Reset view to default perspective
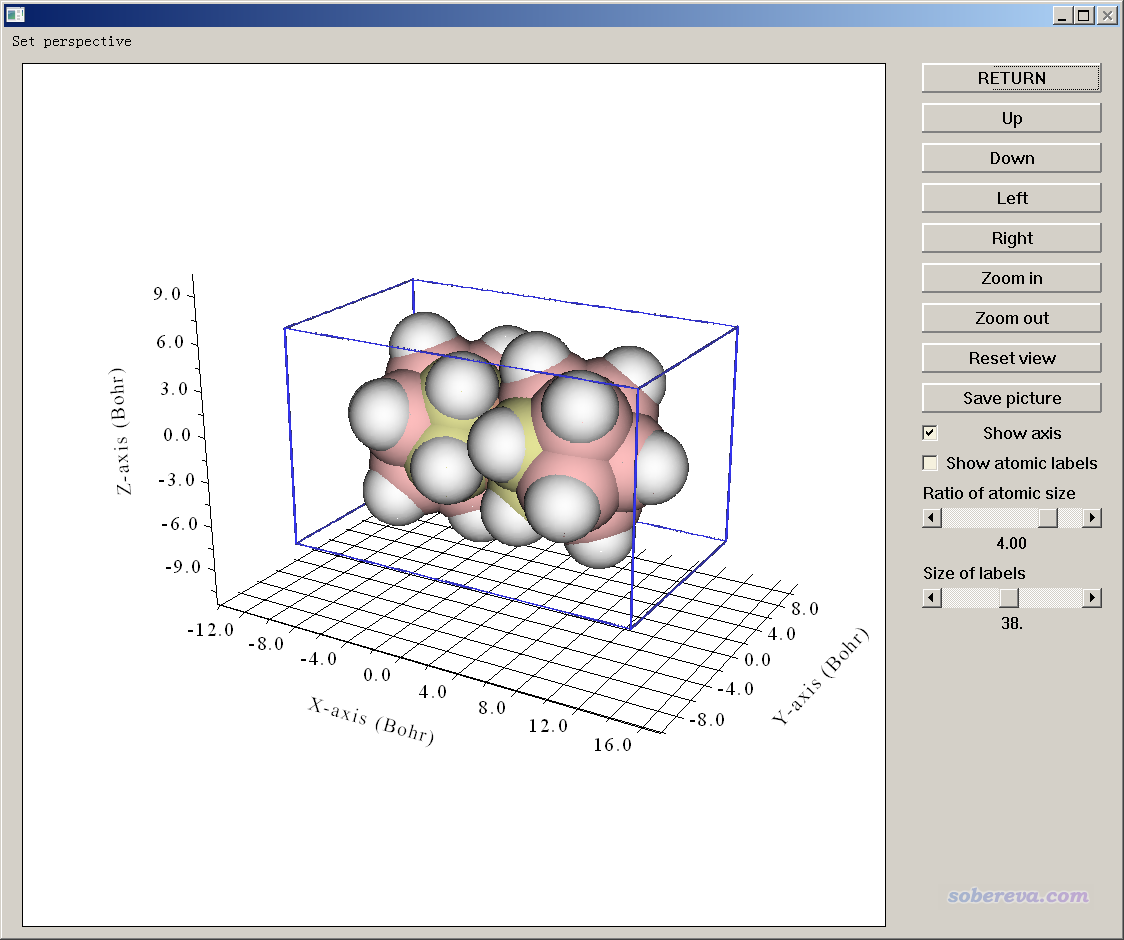Image resolution: width=1124 pixels, height=940 pixels. [1011, 358]
